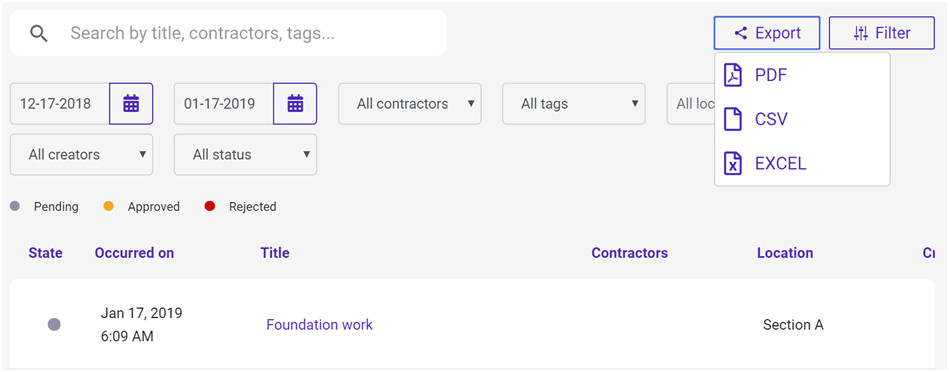The height and width of the screenshot is (372, 949).
Task: Click the orange Approved status dot
Action: (x=109, y=206)
